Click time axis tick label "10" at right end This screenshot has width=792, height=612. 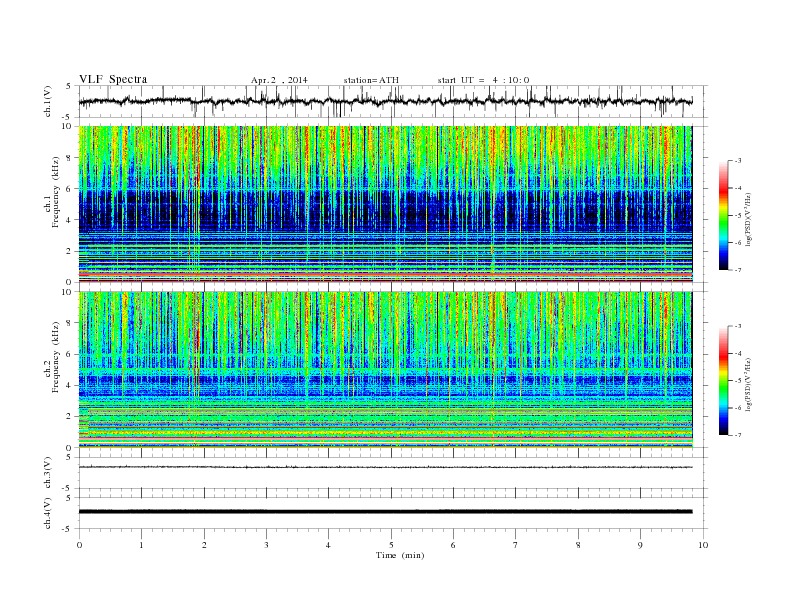coord(703,545)
